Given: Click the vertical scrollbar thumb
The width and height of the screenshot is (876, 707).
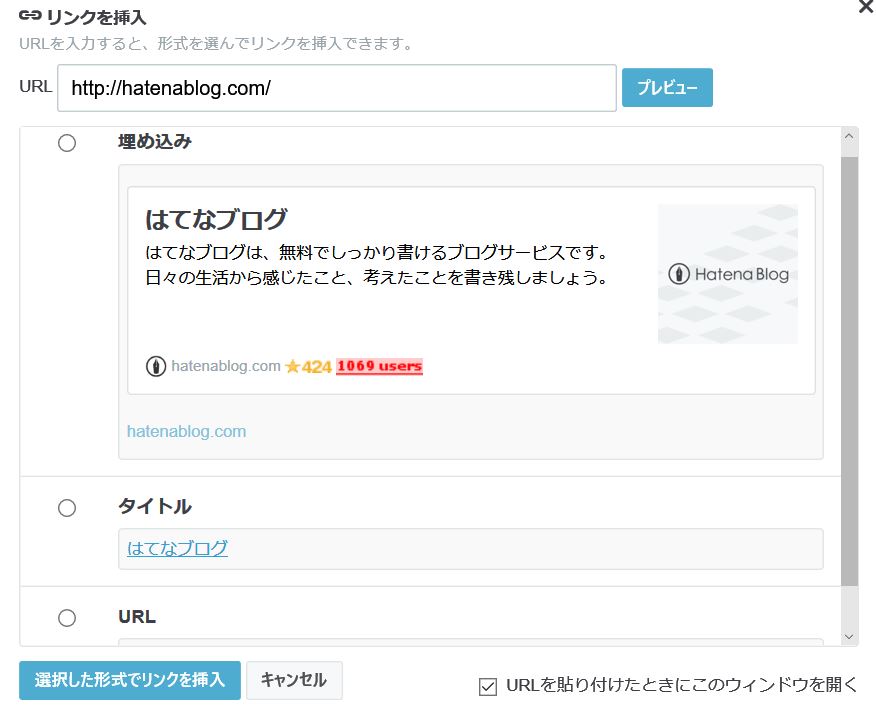Looking at the screenshot, I should coord(849,372).
